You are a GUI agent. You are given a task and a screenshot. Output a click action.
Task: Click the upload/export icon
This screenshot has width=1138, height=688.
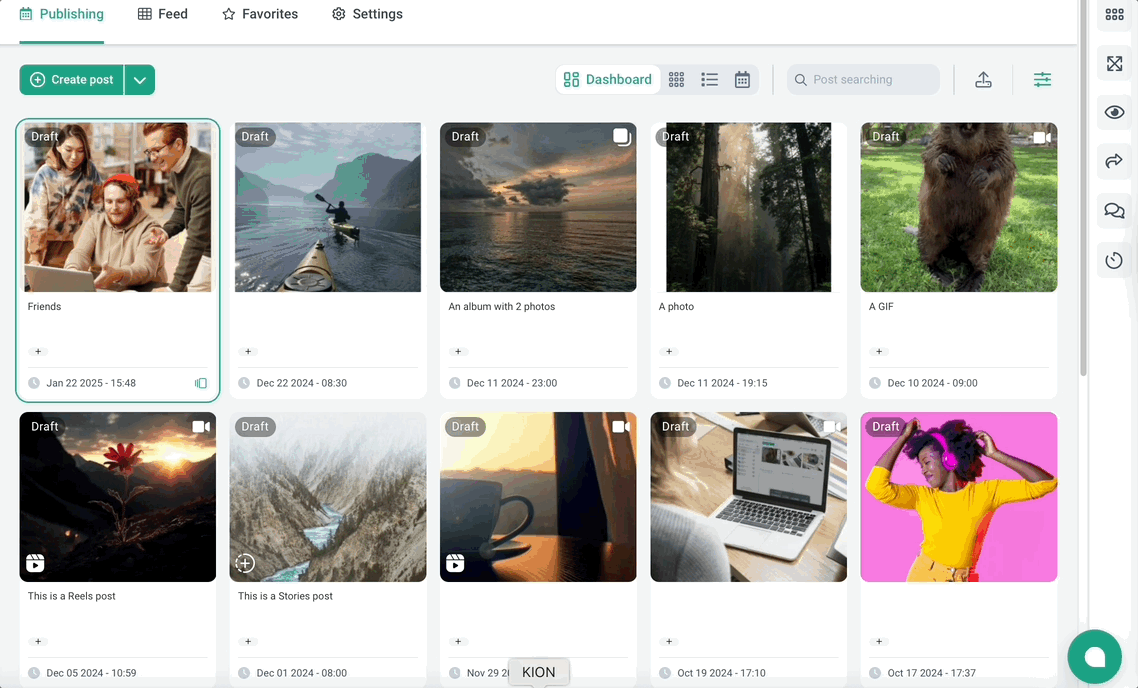point(983,80)
